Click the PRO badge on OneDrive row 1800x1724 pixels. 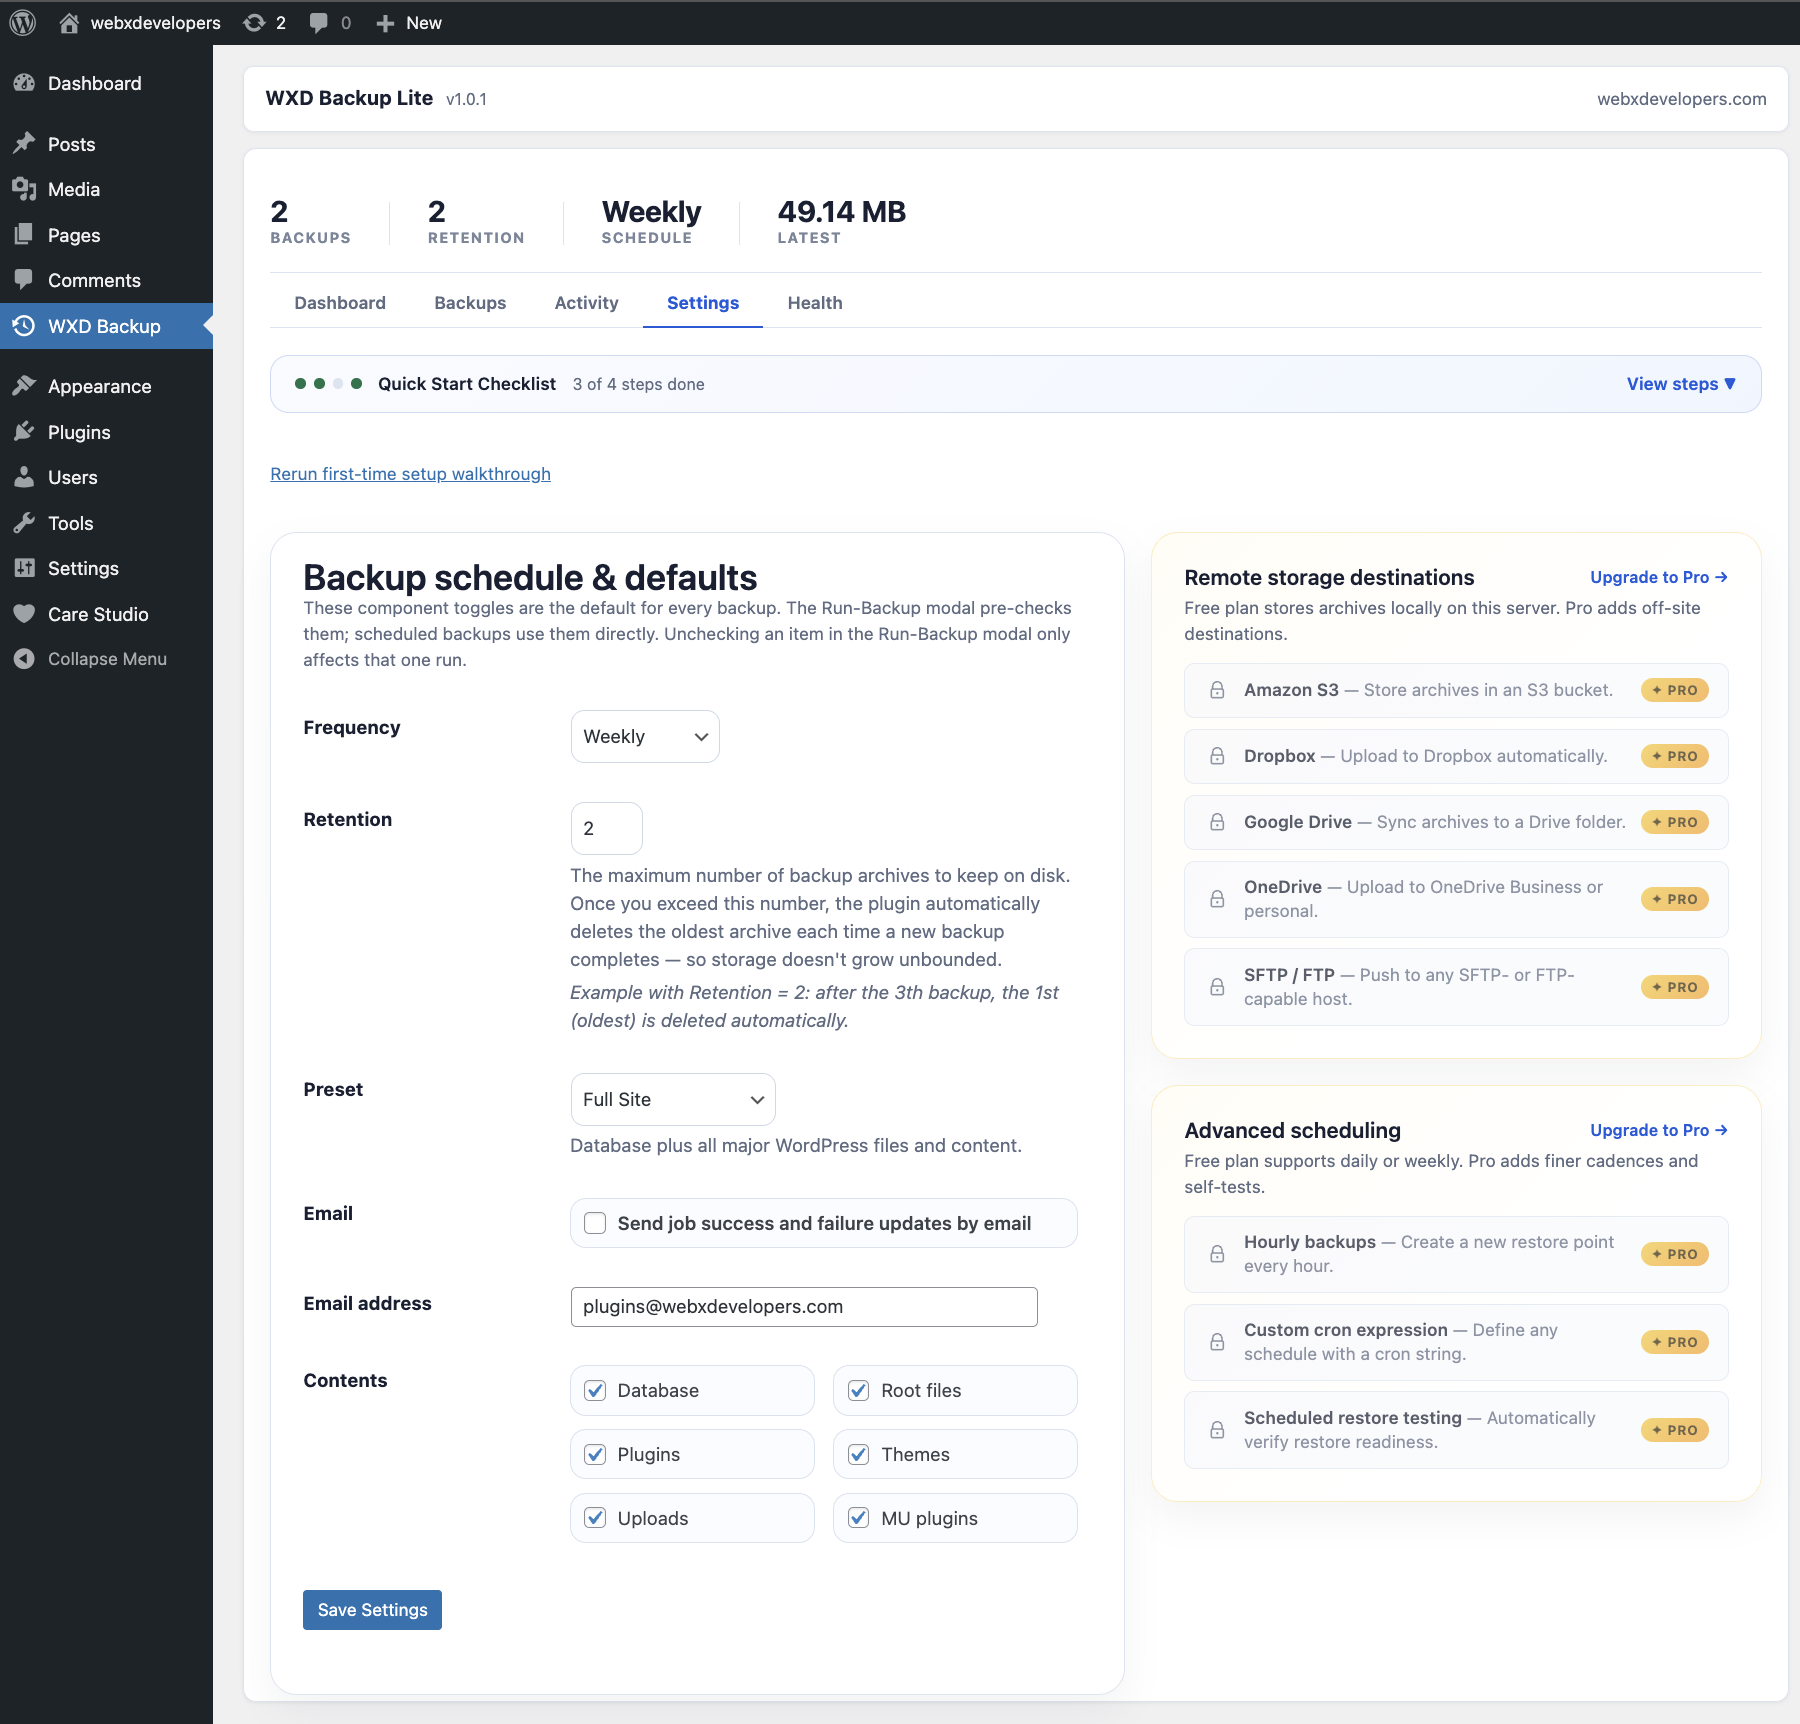(x=1675, y=899)
